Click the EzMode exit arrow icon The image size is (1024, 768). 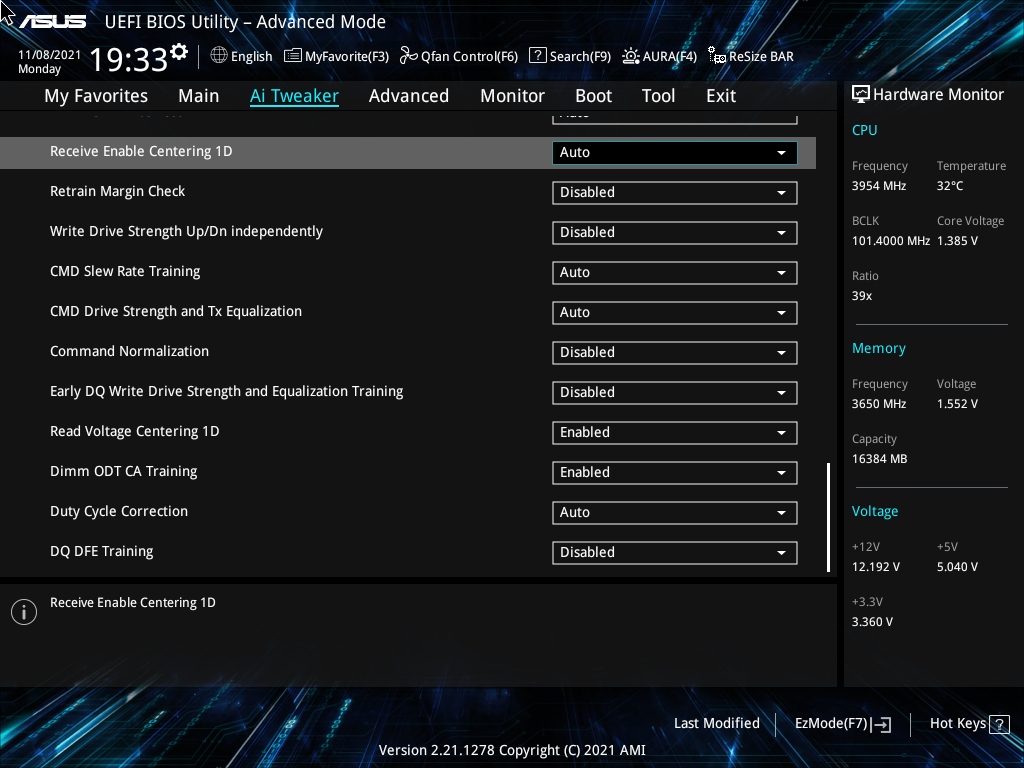pos(881,724)
